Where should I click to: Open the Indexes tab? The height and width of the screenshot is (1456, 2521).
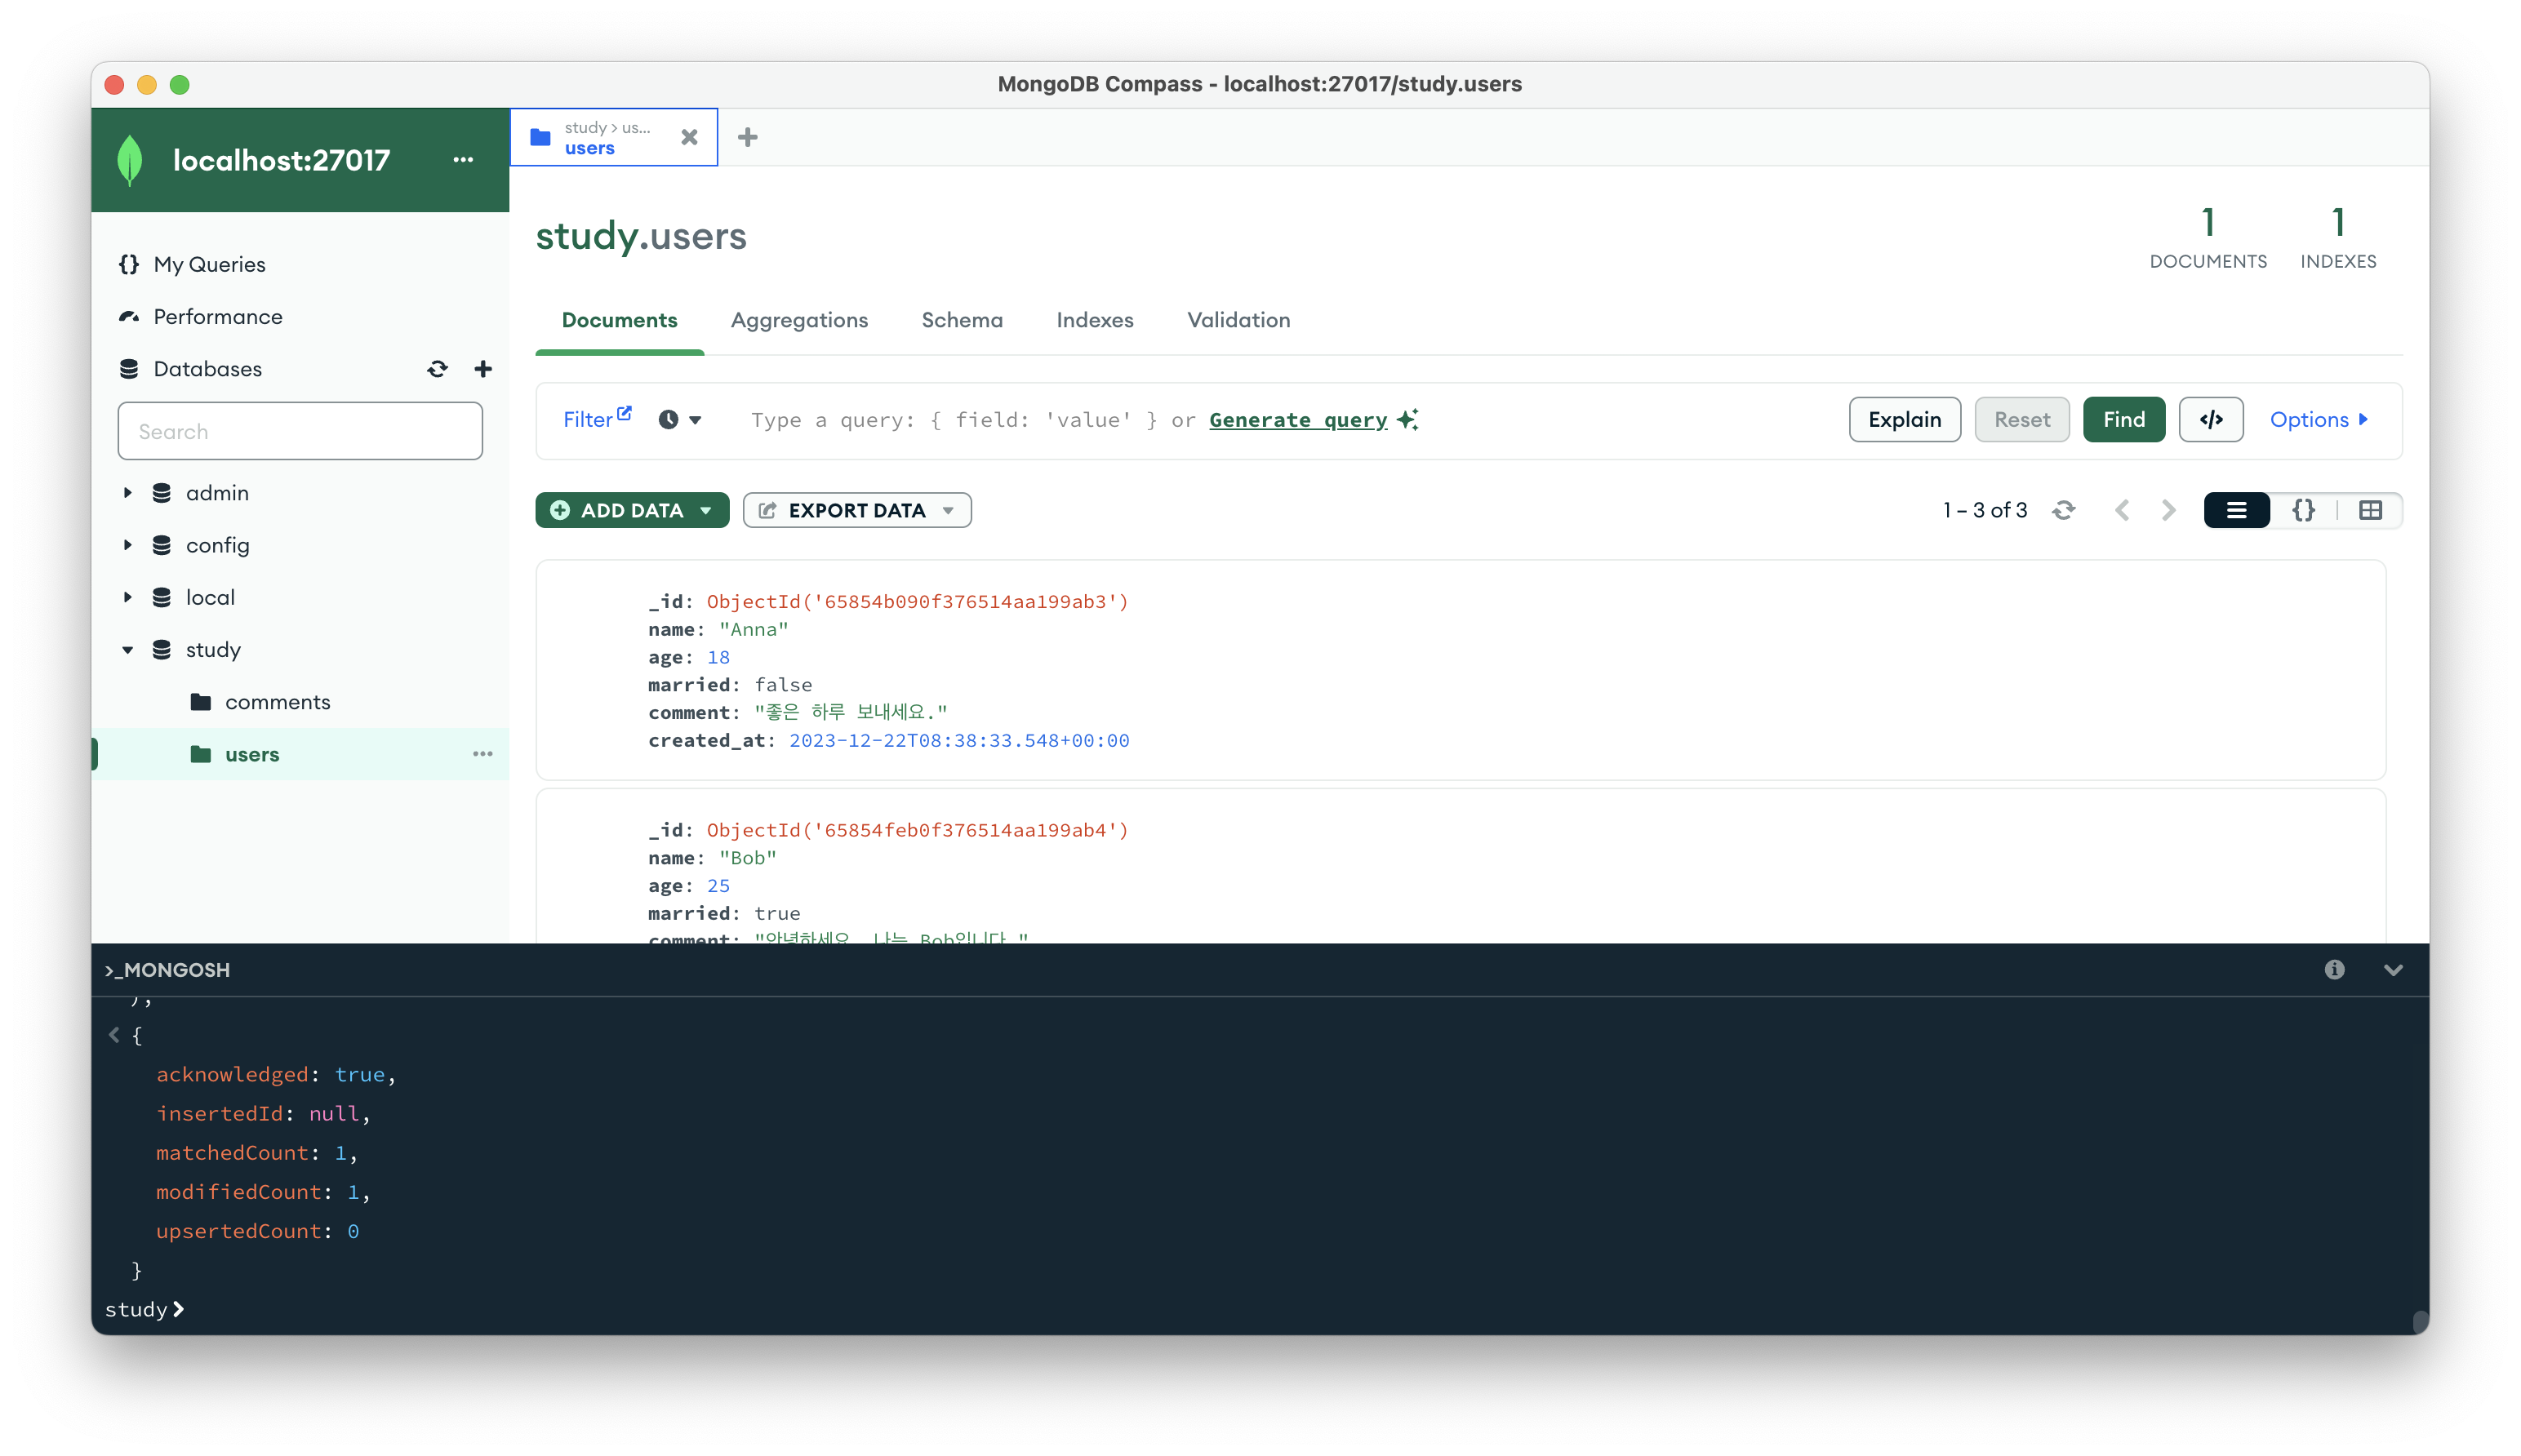(x=1094, y=320)
